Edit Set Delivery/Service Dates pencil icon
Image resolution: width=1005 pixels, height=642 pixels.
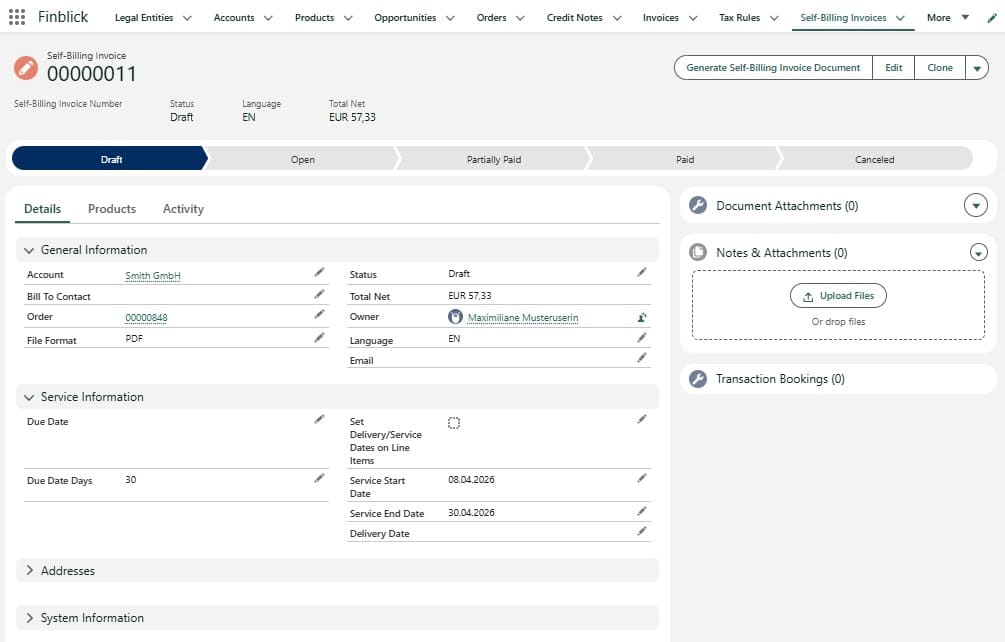click(642, 420)
